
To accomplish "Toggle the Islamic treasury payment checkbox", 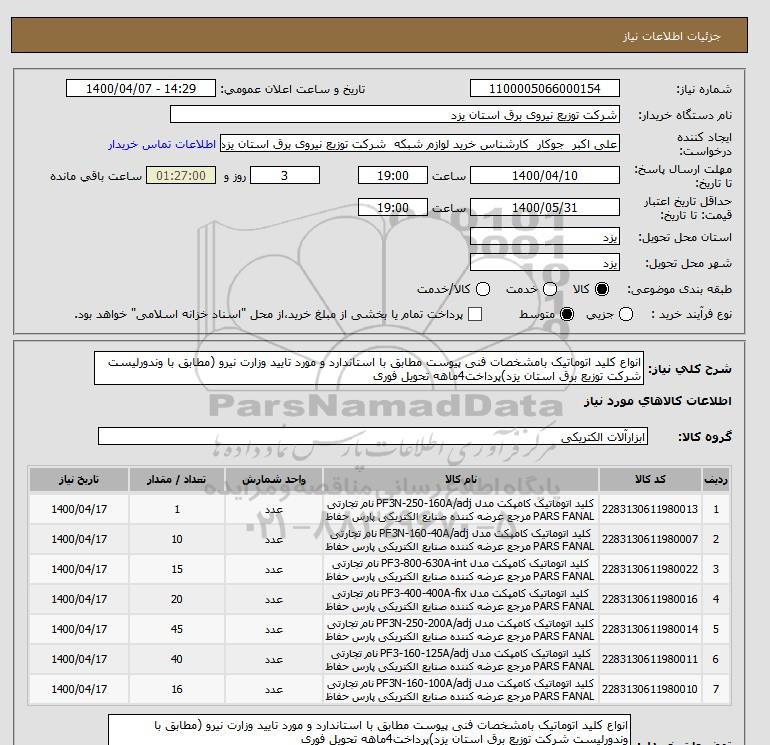I will click(x=475, y=314).
